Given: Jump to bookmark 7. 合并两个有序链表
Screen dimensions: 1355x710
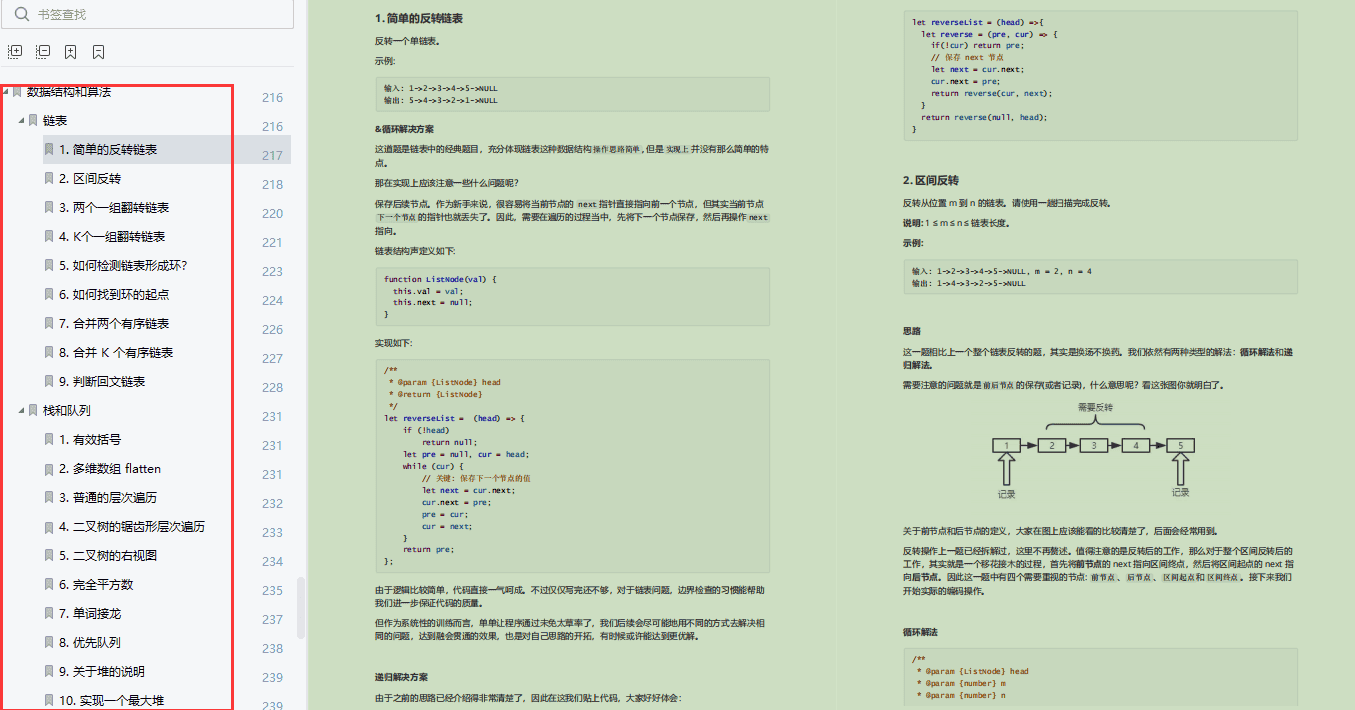Looking at the screenshot, I should point(114,323).
